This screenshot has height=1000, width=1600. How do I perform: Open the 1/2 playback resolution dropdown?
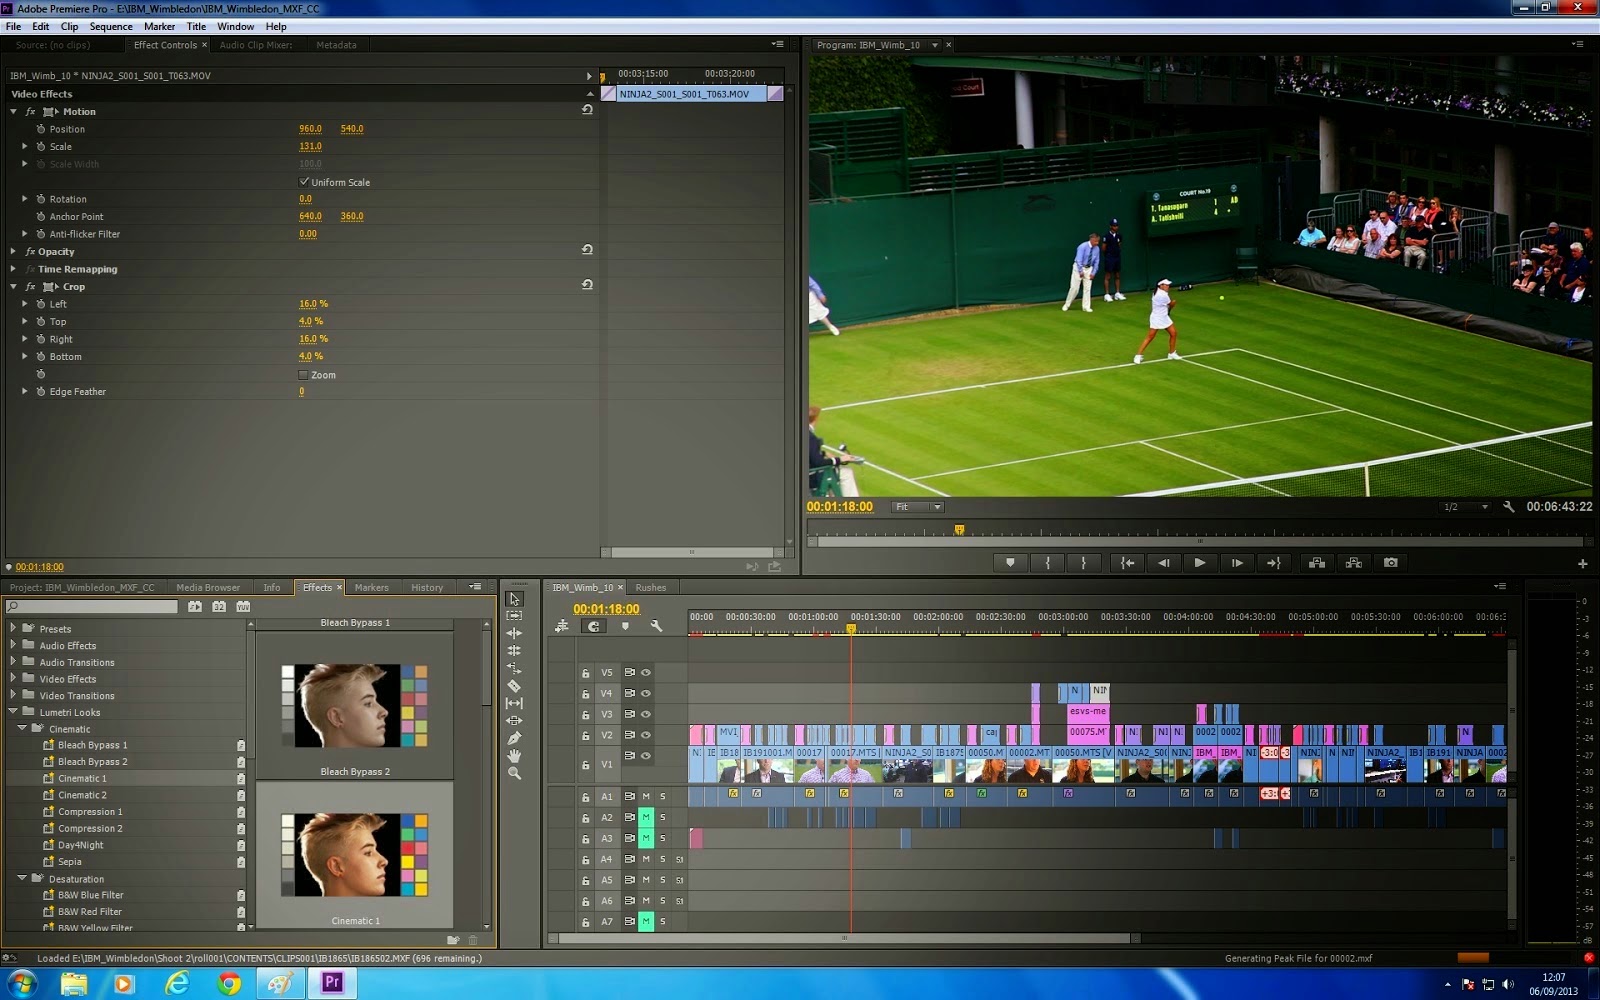coord(1465,507)
